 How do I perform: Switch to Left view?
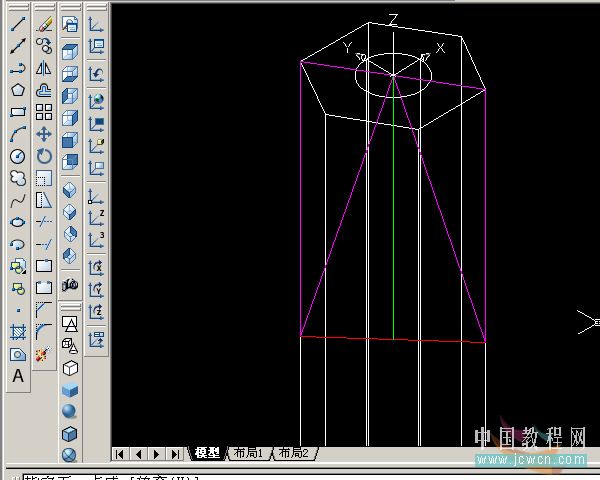(x=70, y=96)
